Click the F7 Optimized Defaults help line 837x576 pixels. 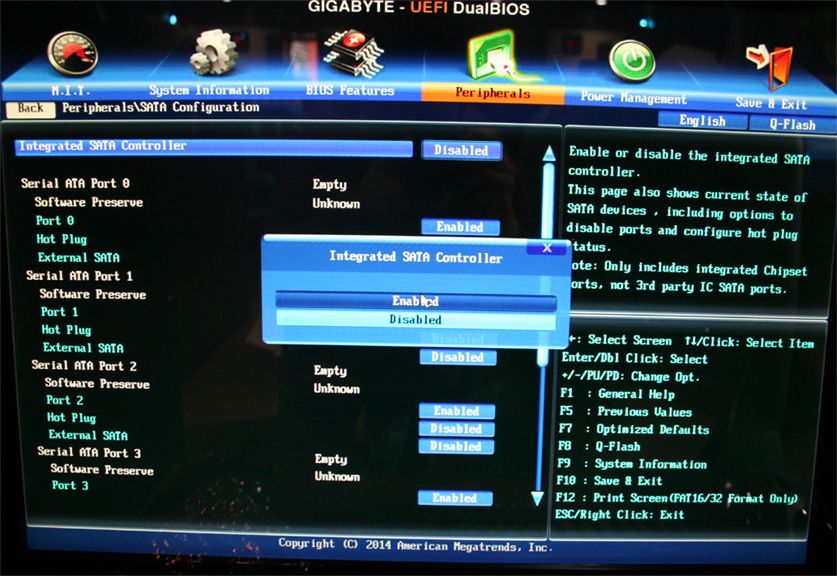634,429
